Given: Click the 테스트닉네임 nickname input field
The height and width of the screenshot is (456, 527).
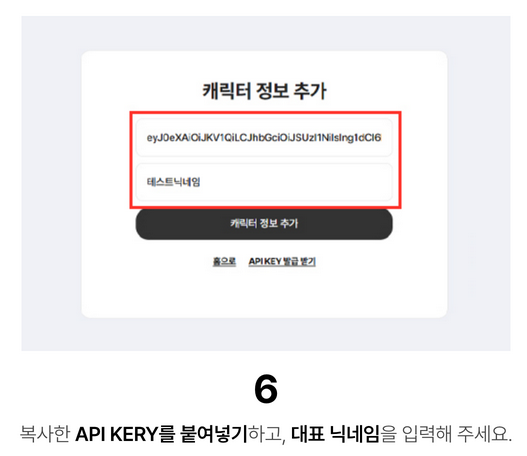Looking at the screenshot, I should (264, 182).
